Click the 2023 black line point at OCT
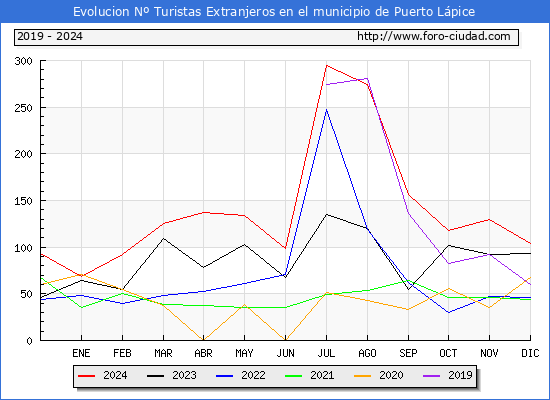Viewport: 550px width, 400px height. tap(449, 246)
